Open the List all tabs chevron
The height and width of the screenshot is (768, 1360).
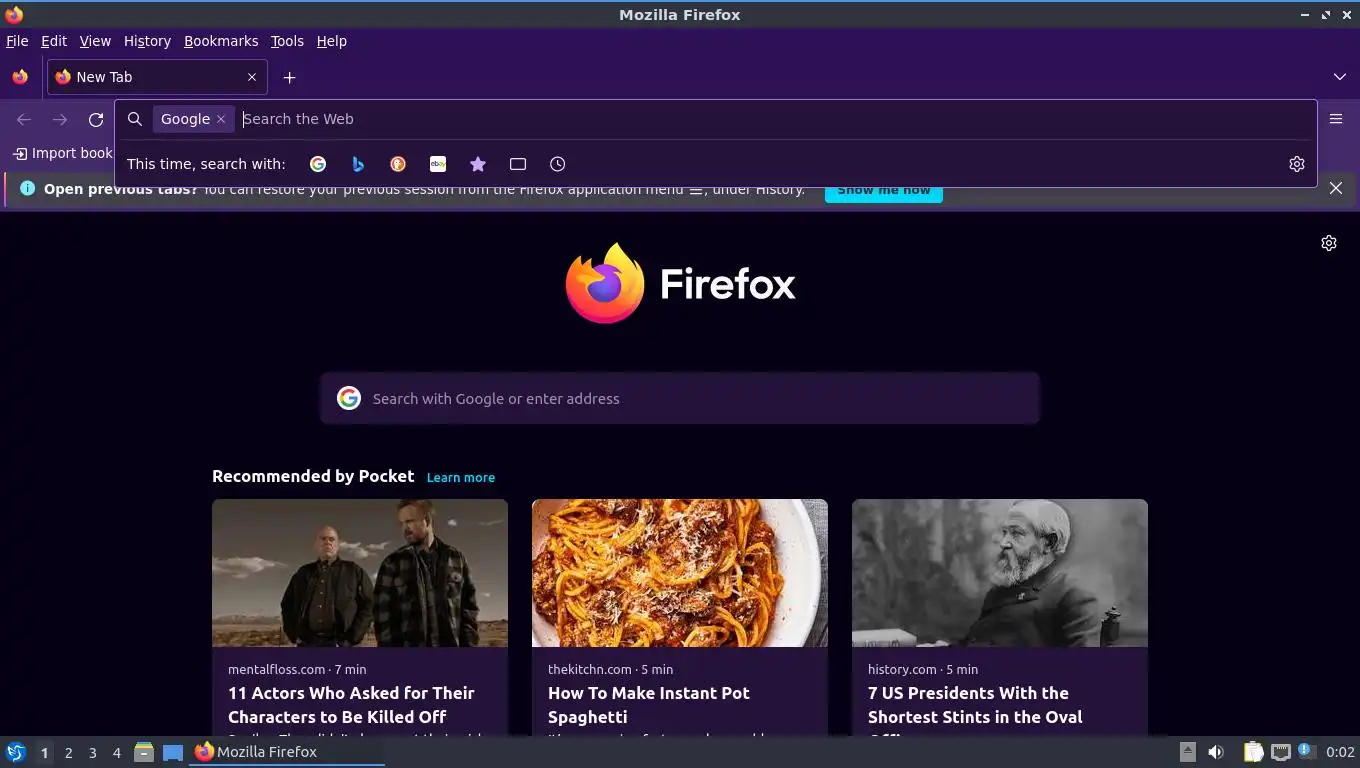click(x=1340, y=77)
